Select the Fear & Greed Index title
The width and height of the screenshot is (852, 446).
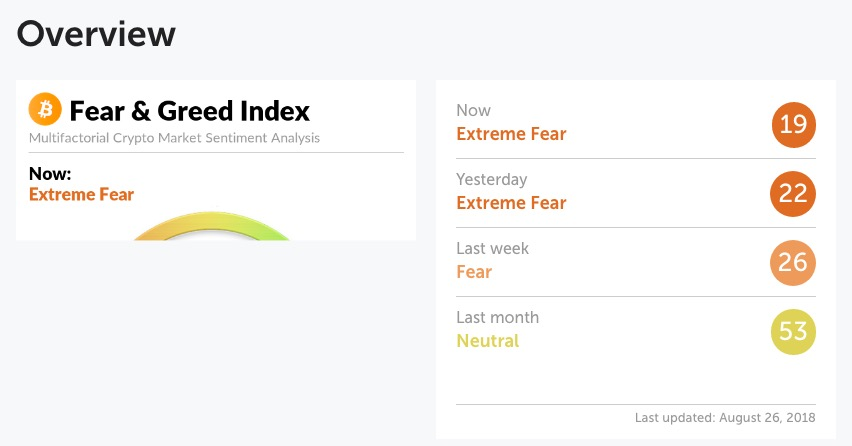coord(190,111)
